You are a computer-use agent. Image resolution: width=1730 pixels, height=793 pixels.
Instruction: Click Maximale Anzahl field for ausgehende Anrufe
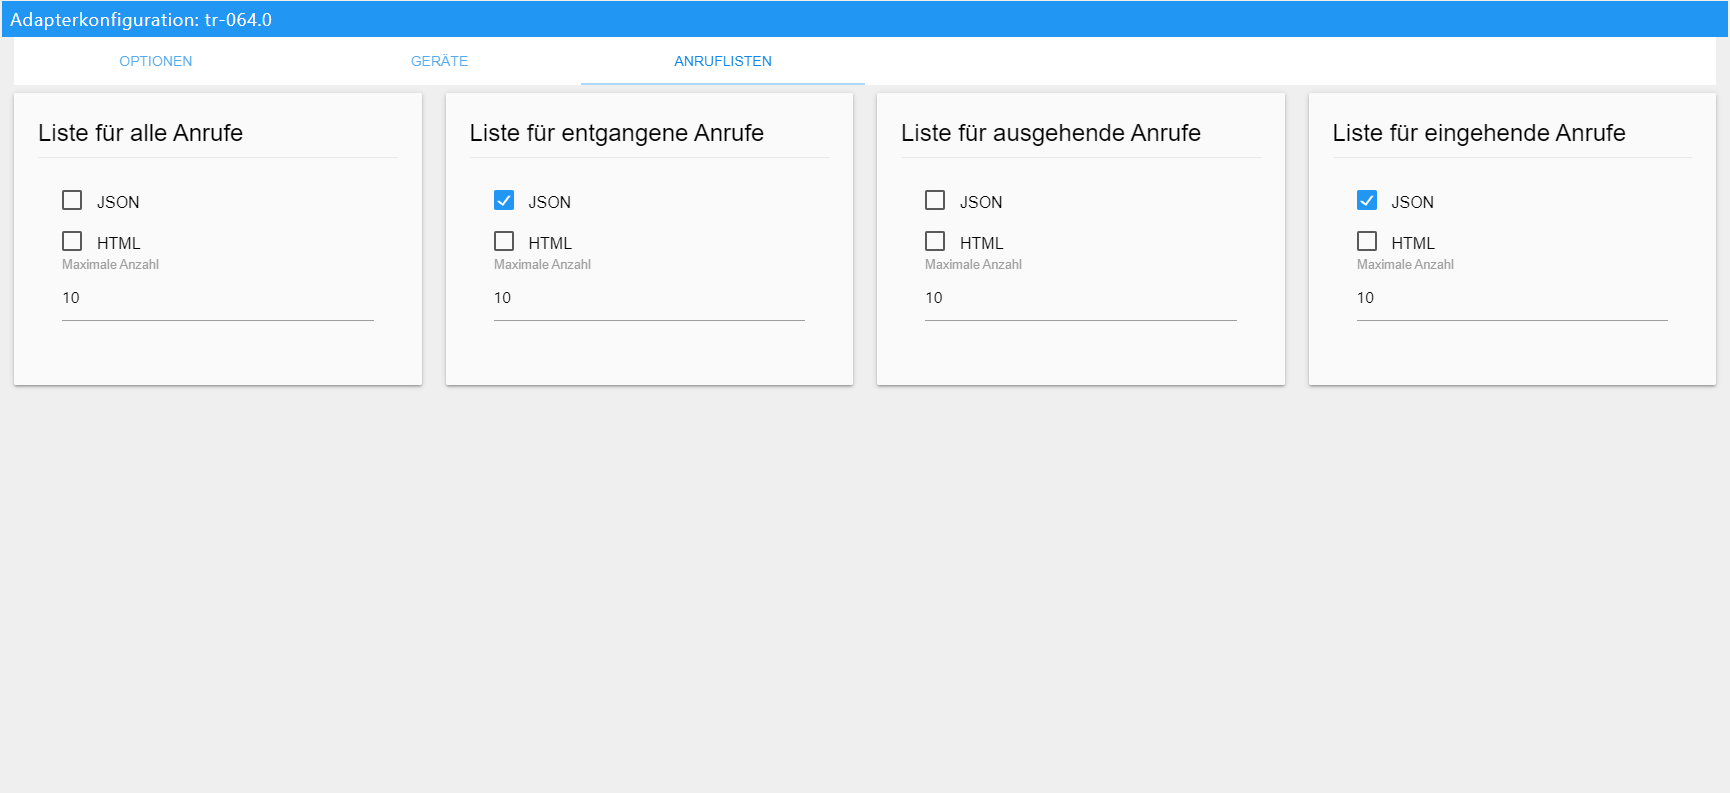click(1080, 298)
